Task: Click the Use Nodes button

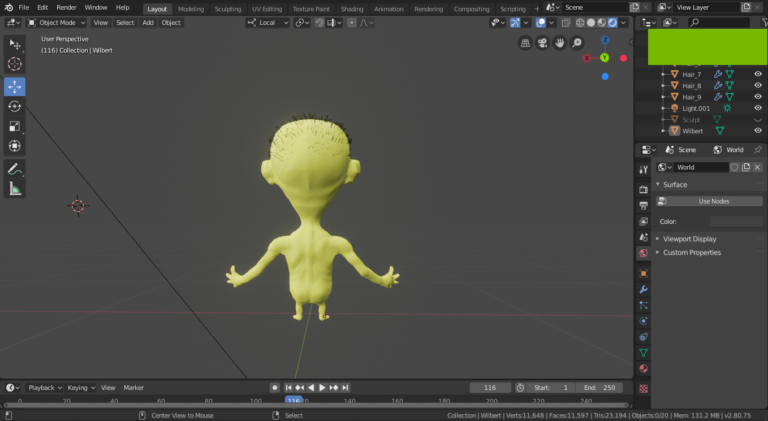Action: tap(713, 201)
